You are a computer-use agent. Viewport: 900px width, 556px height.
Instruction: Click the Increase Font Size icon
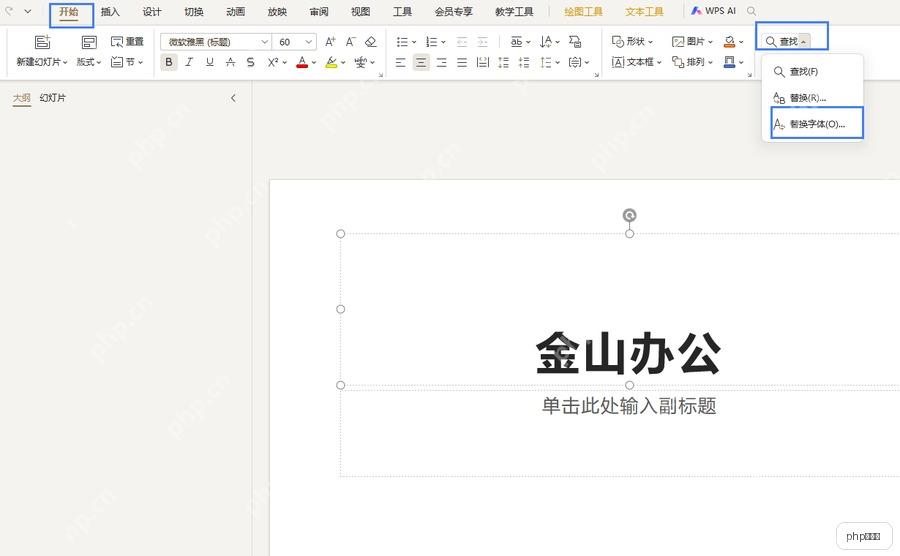pos(330,42)
